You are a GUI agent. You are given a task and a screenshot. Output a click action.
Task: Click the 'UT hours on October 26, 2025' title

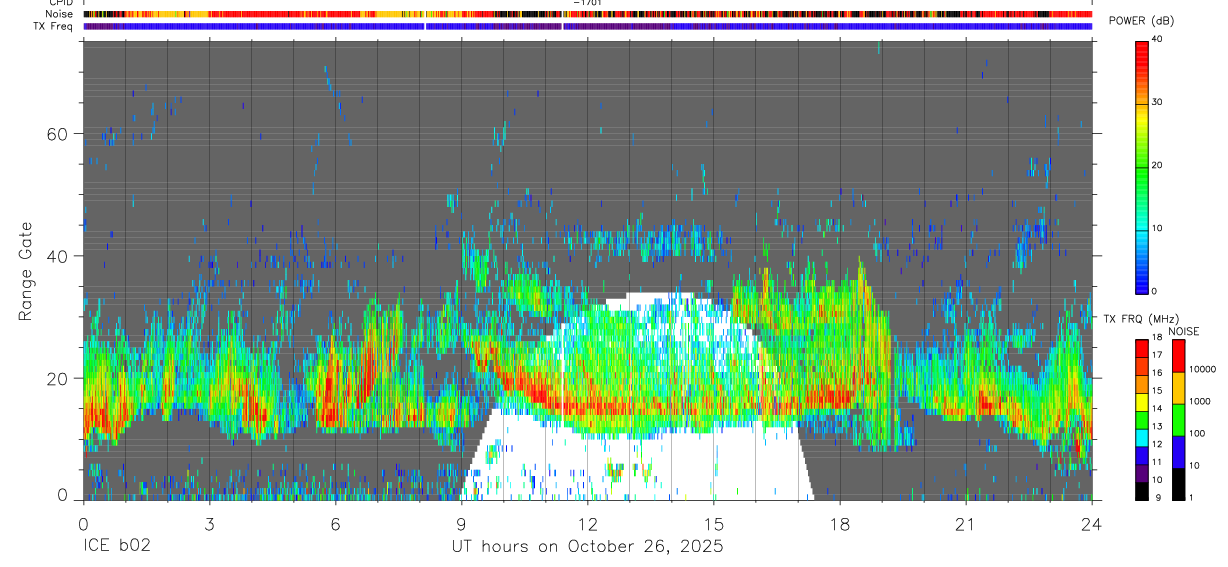587,547
